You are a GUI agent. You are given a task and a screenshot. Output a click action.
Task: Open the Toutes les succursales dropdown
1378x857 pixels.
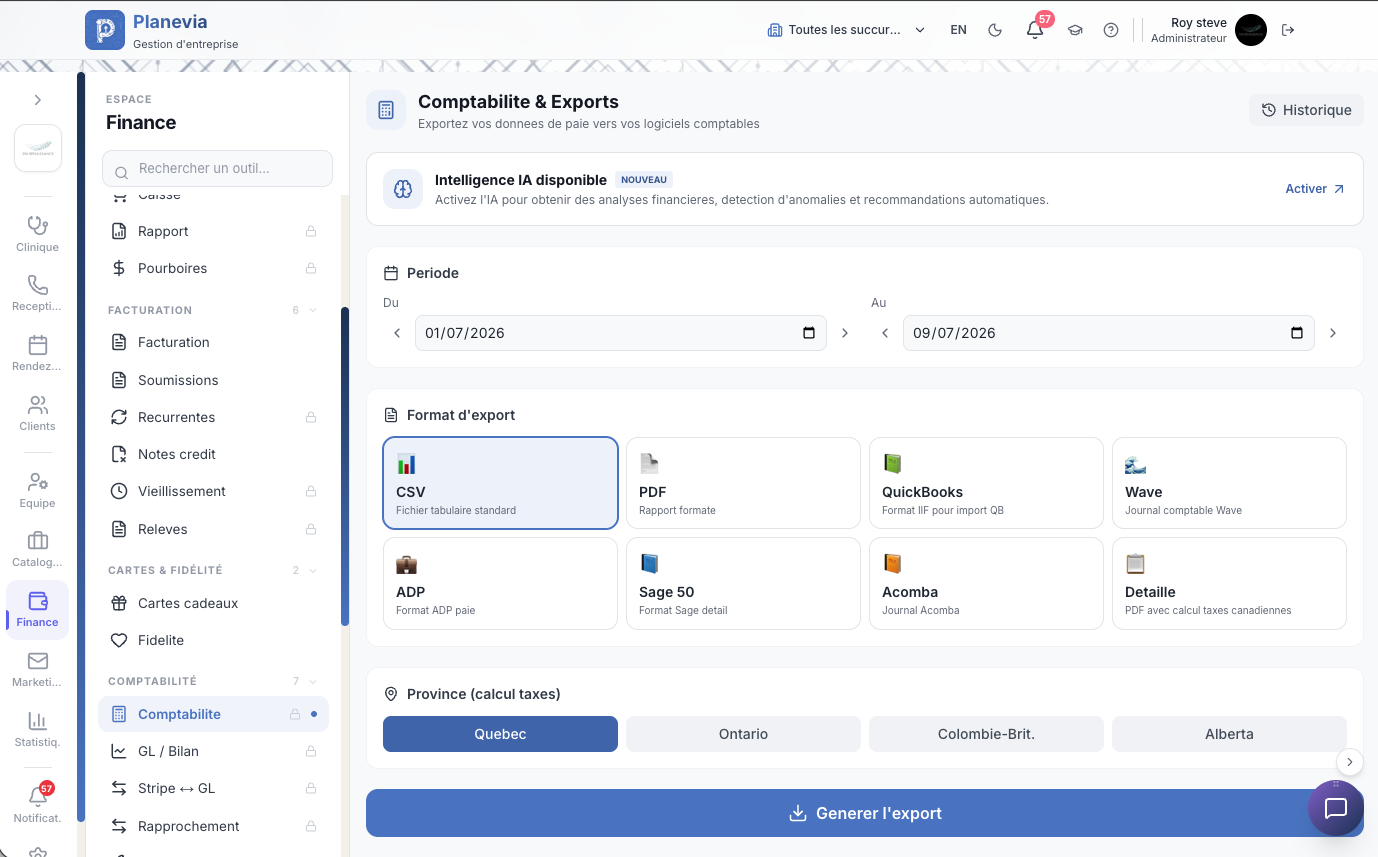[x=846, y=30]
